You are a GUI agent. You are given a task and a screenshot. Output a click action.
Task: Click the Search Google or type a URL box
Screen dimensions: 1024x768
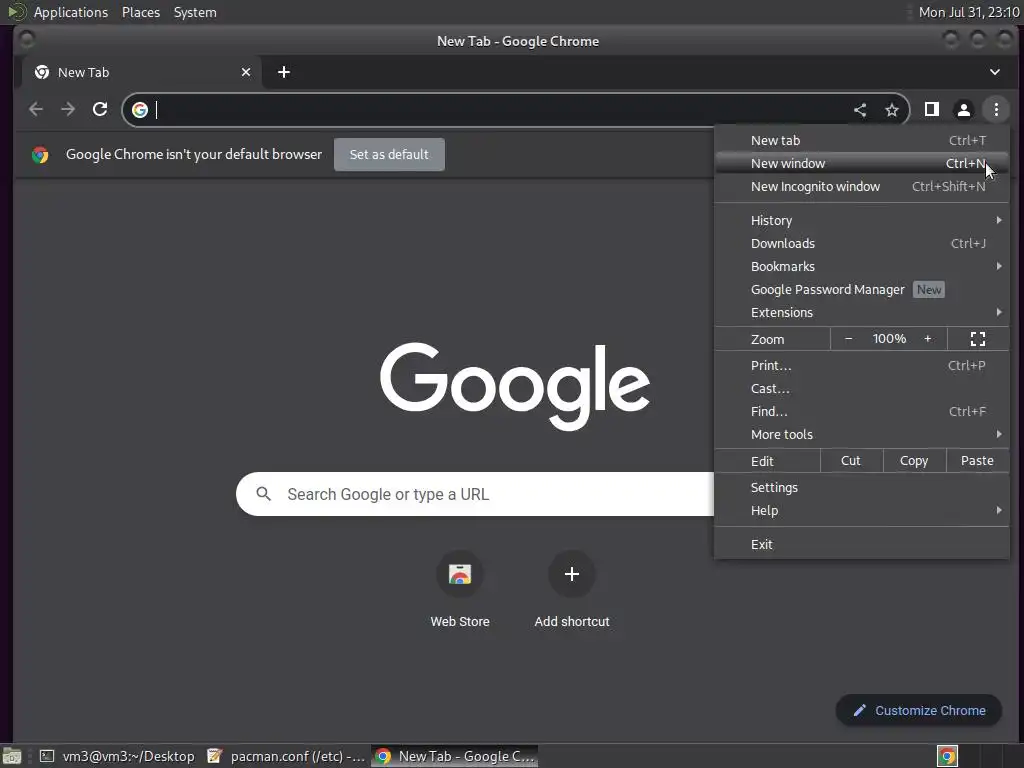coord(475,494)
